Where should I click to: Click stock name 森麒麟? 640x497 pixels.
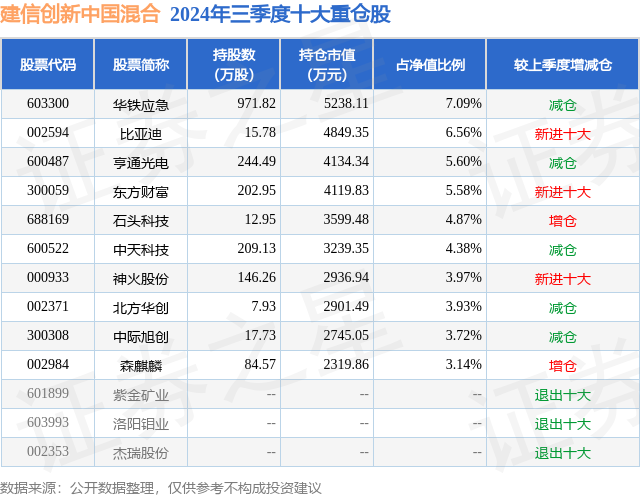pos(141,366)
